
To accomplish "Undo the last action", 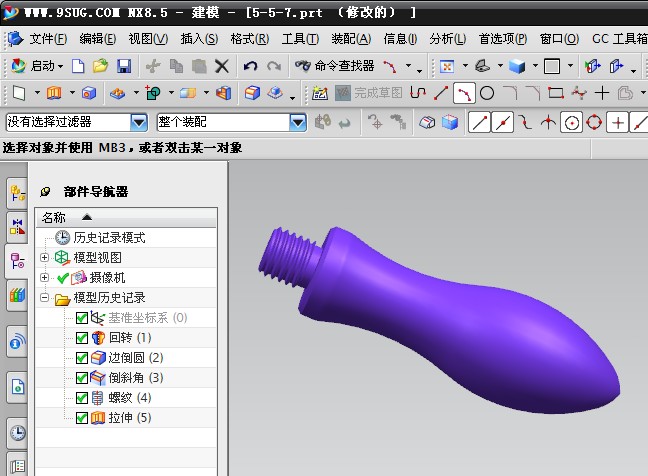I will point(250,66).
